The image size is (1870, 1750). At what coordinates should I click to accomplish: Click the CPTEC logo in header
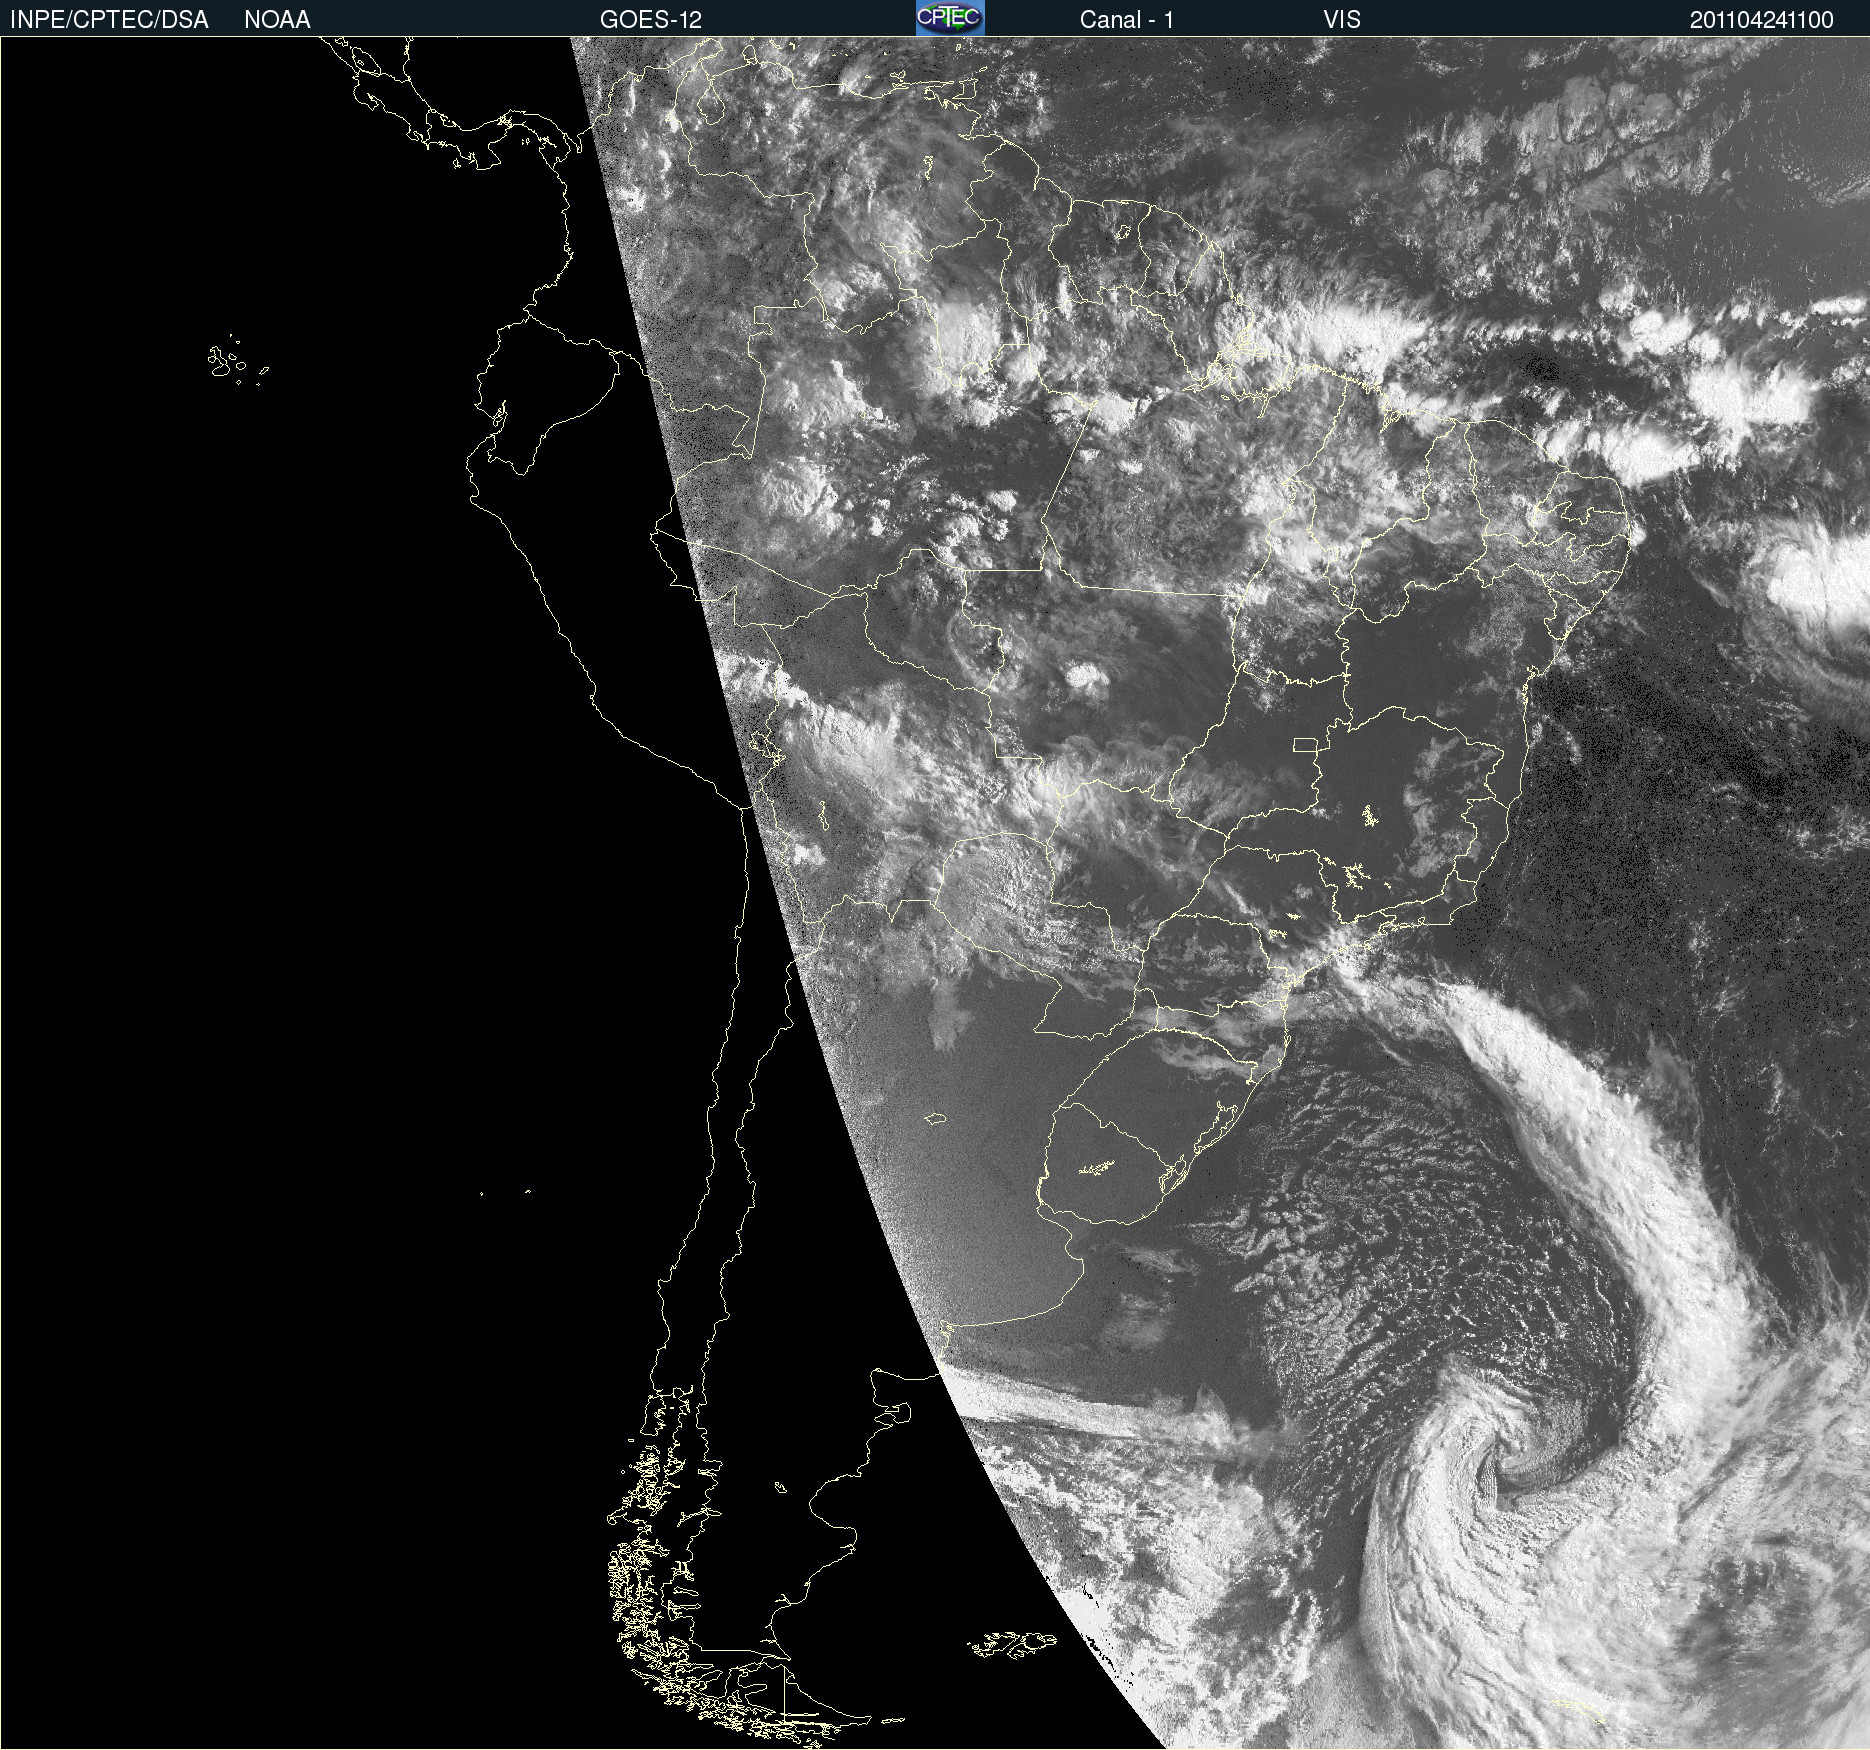[950, 18]
